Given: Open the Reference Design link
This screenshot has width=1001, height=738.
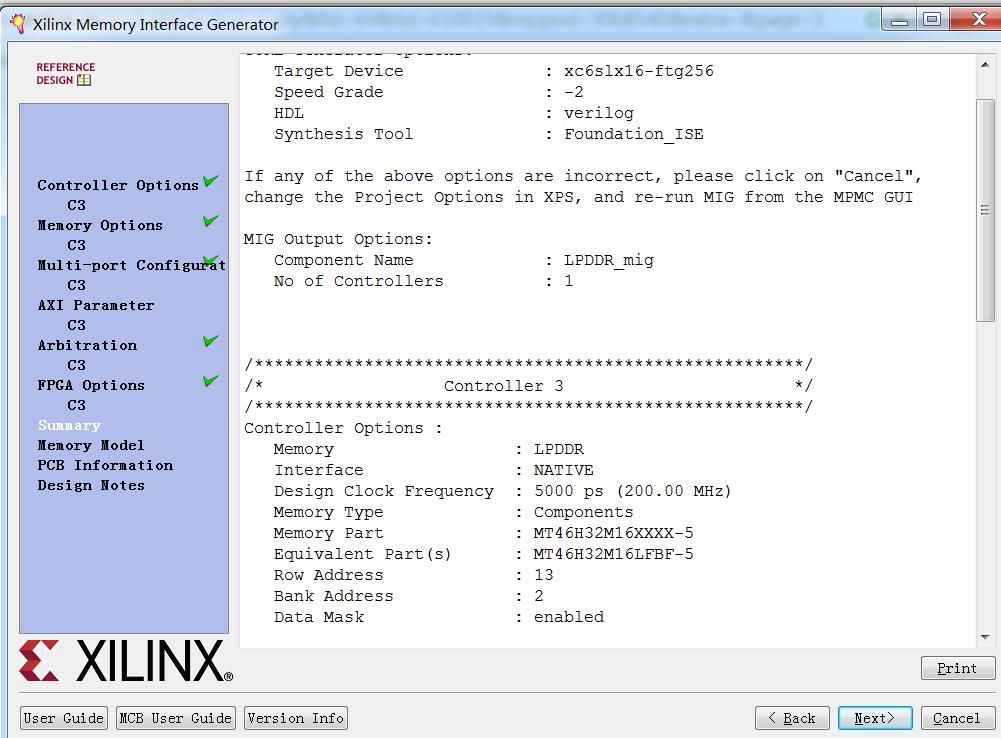Looking at the screenshot, I should click(65, 73).
